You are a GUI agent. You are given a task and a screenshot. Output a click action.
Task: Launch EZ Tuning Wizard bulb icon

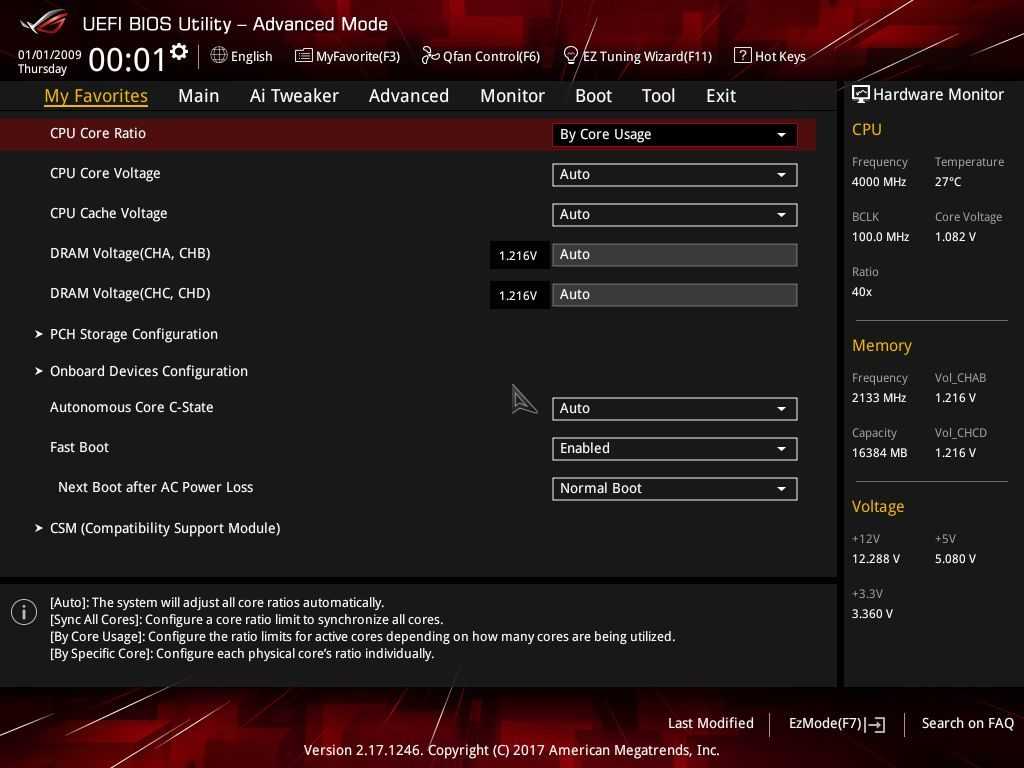coord(571,55)
